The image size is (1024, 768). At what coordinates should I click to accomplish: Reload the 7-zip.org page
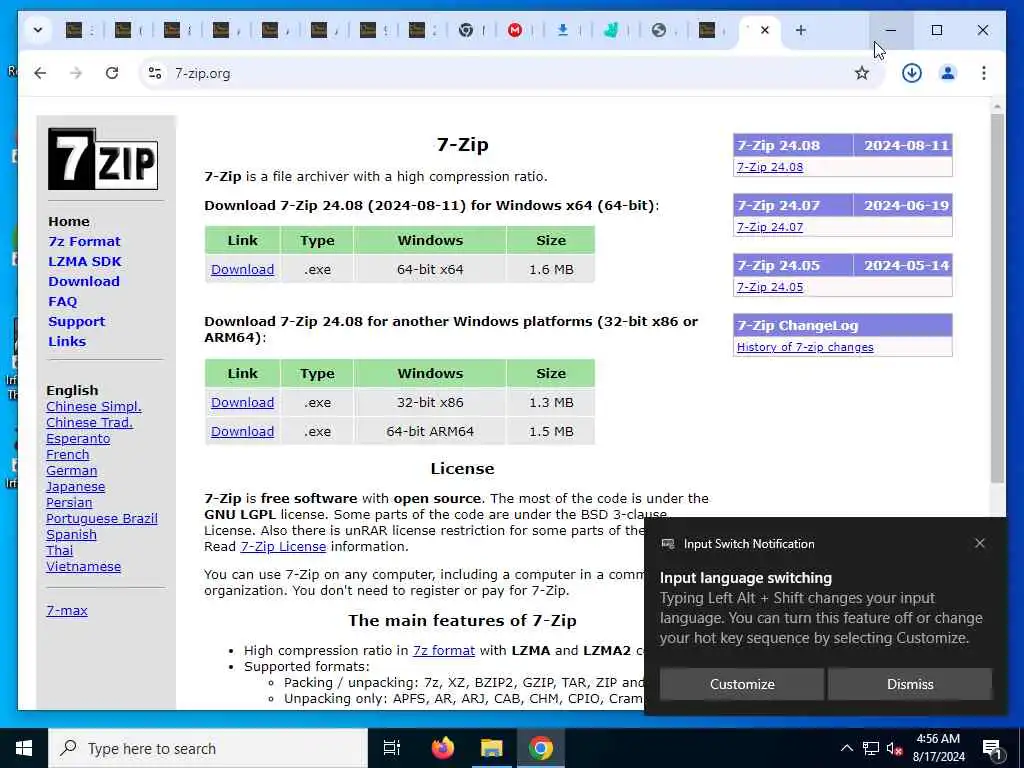[x=112, y=73]
